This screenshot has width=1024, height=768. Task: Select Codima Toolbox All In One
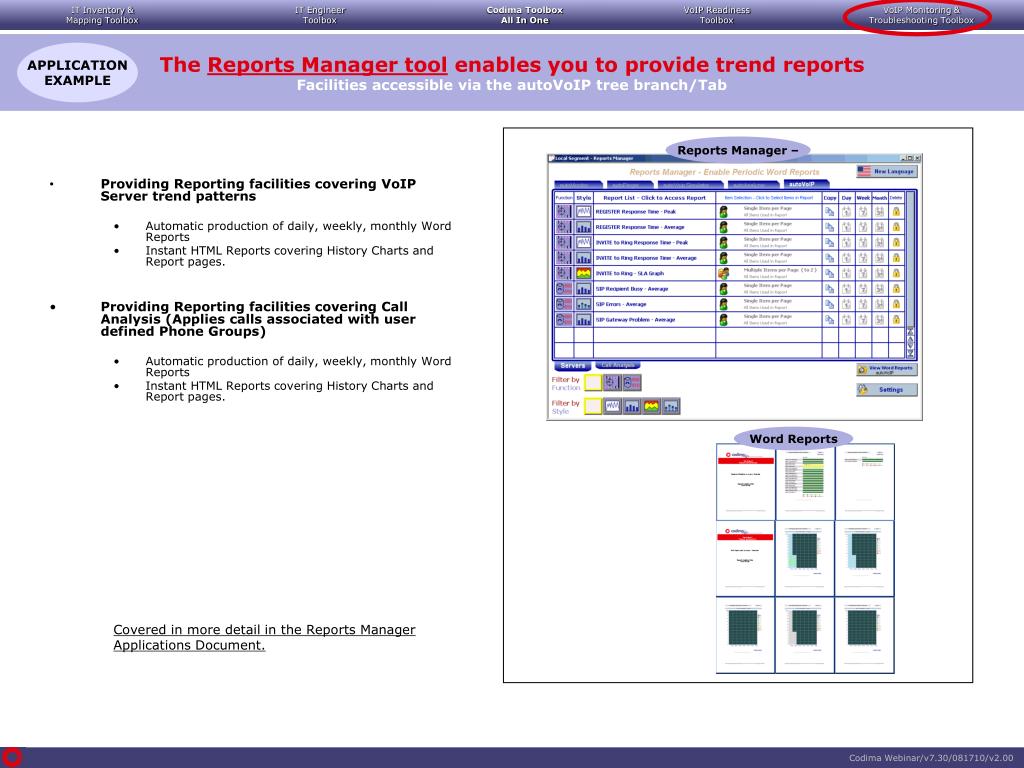pos(524,15)
